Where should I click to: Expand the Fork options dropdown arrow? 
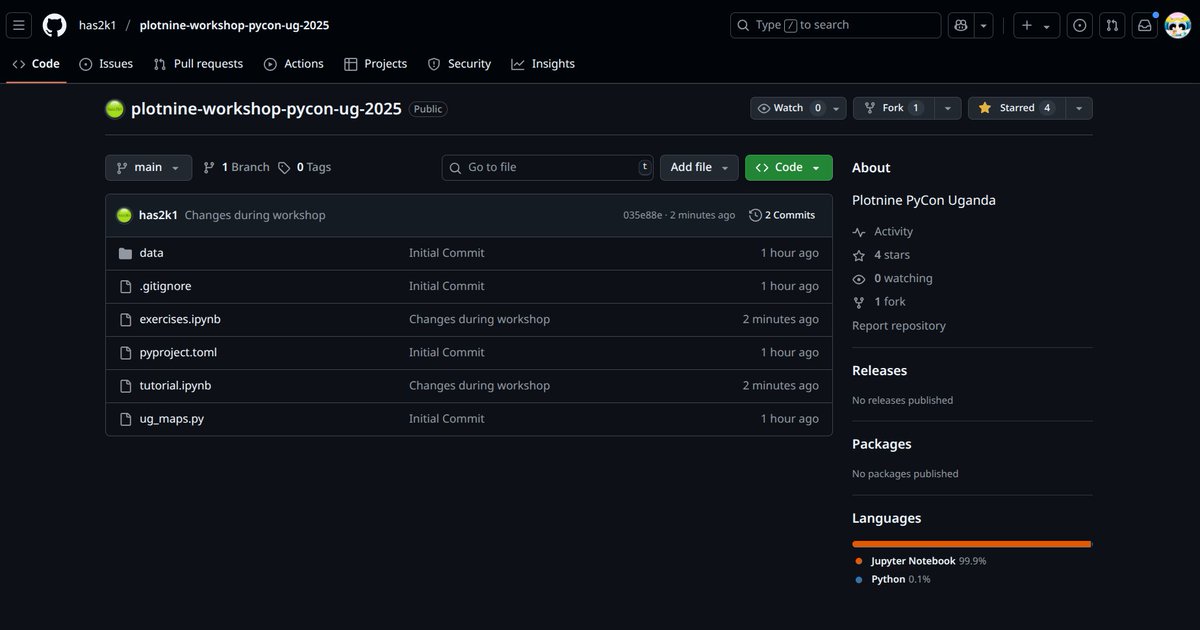click(947, 108)
